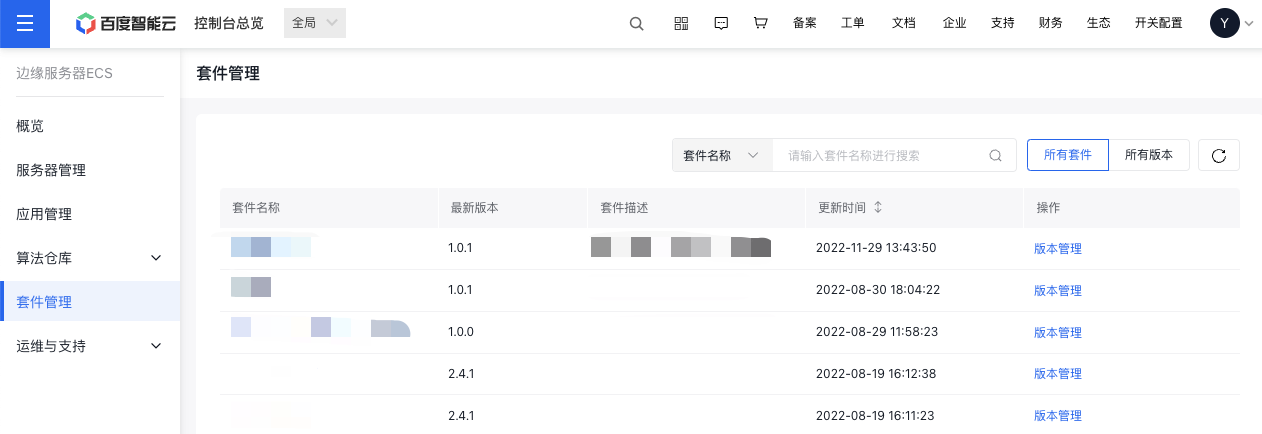
Task: Open 应用管理 in sidebar
Action: [44, 214]
